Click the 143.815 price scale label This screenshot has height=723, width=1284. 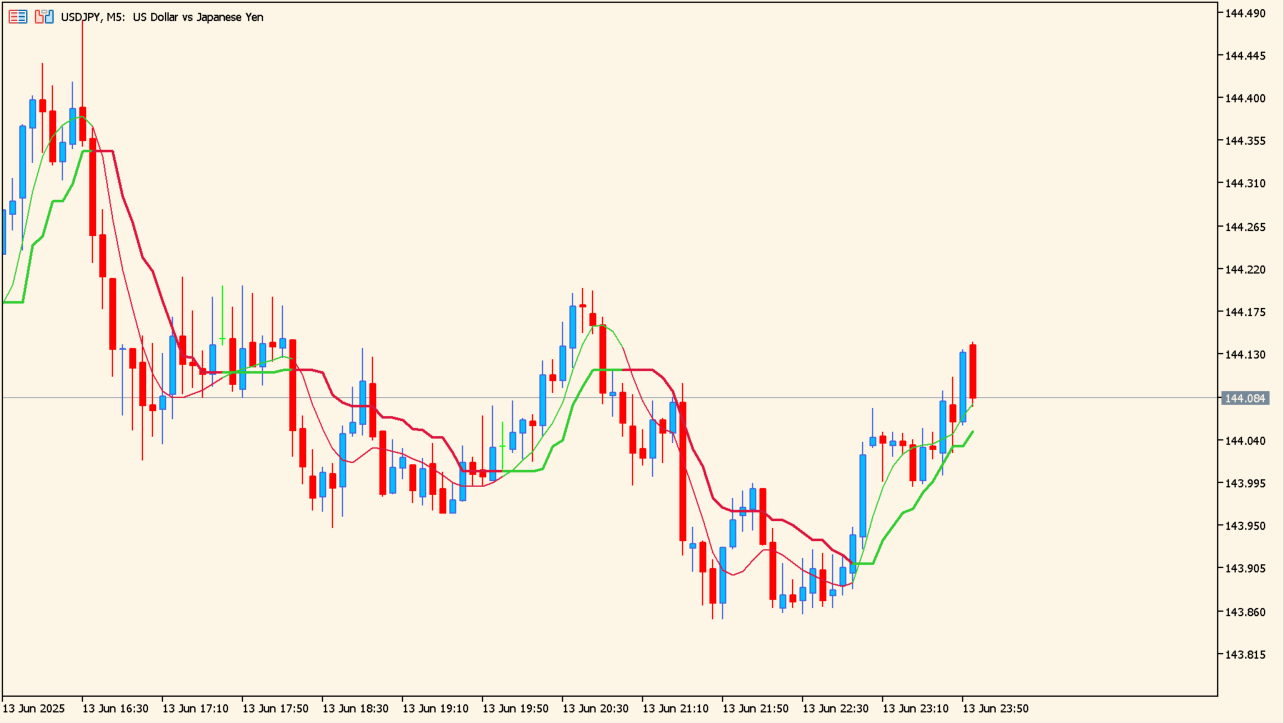1245,655
